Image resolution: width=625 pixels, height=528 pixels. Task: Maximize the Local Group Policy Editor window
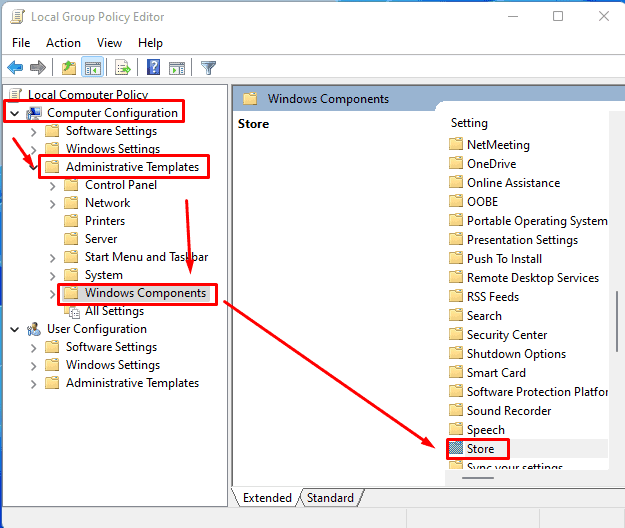(x=558, y=16)
